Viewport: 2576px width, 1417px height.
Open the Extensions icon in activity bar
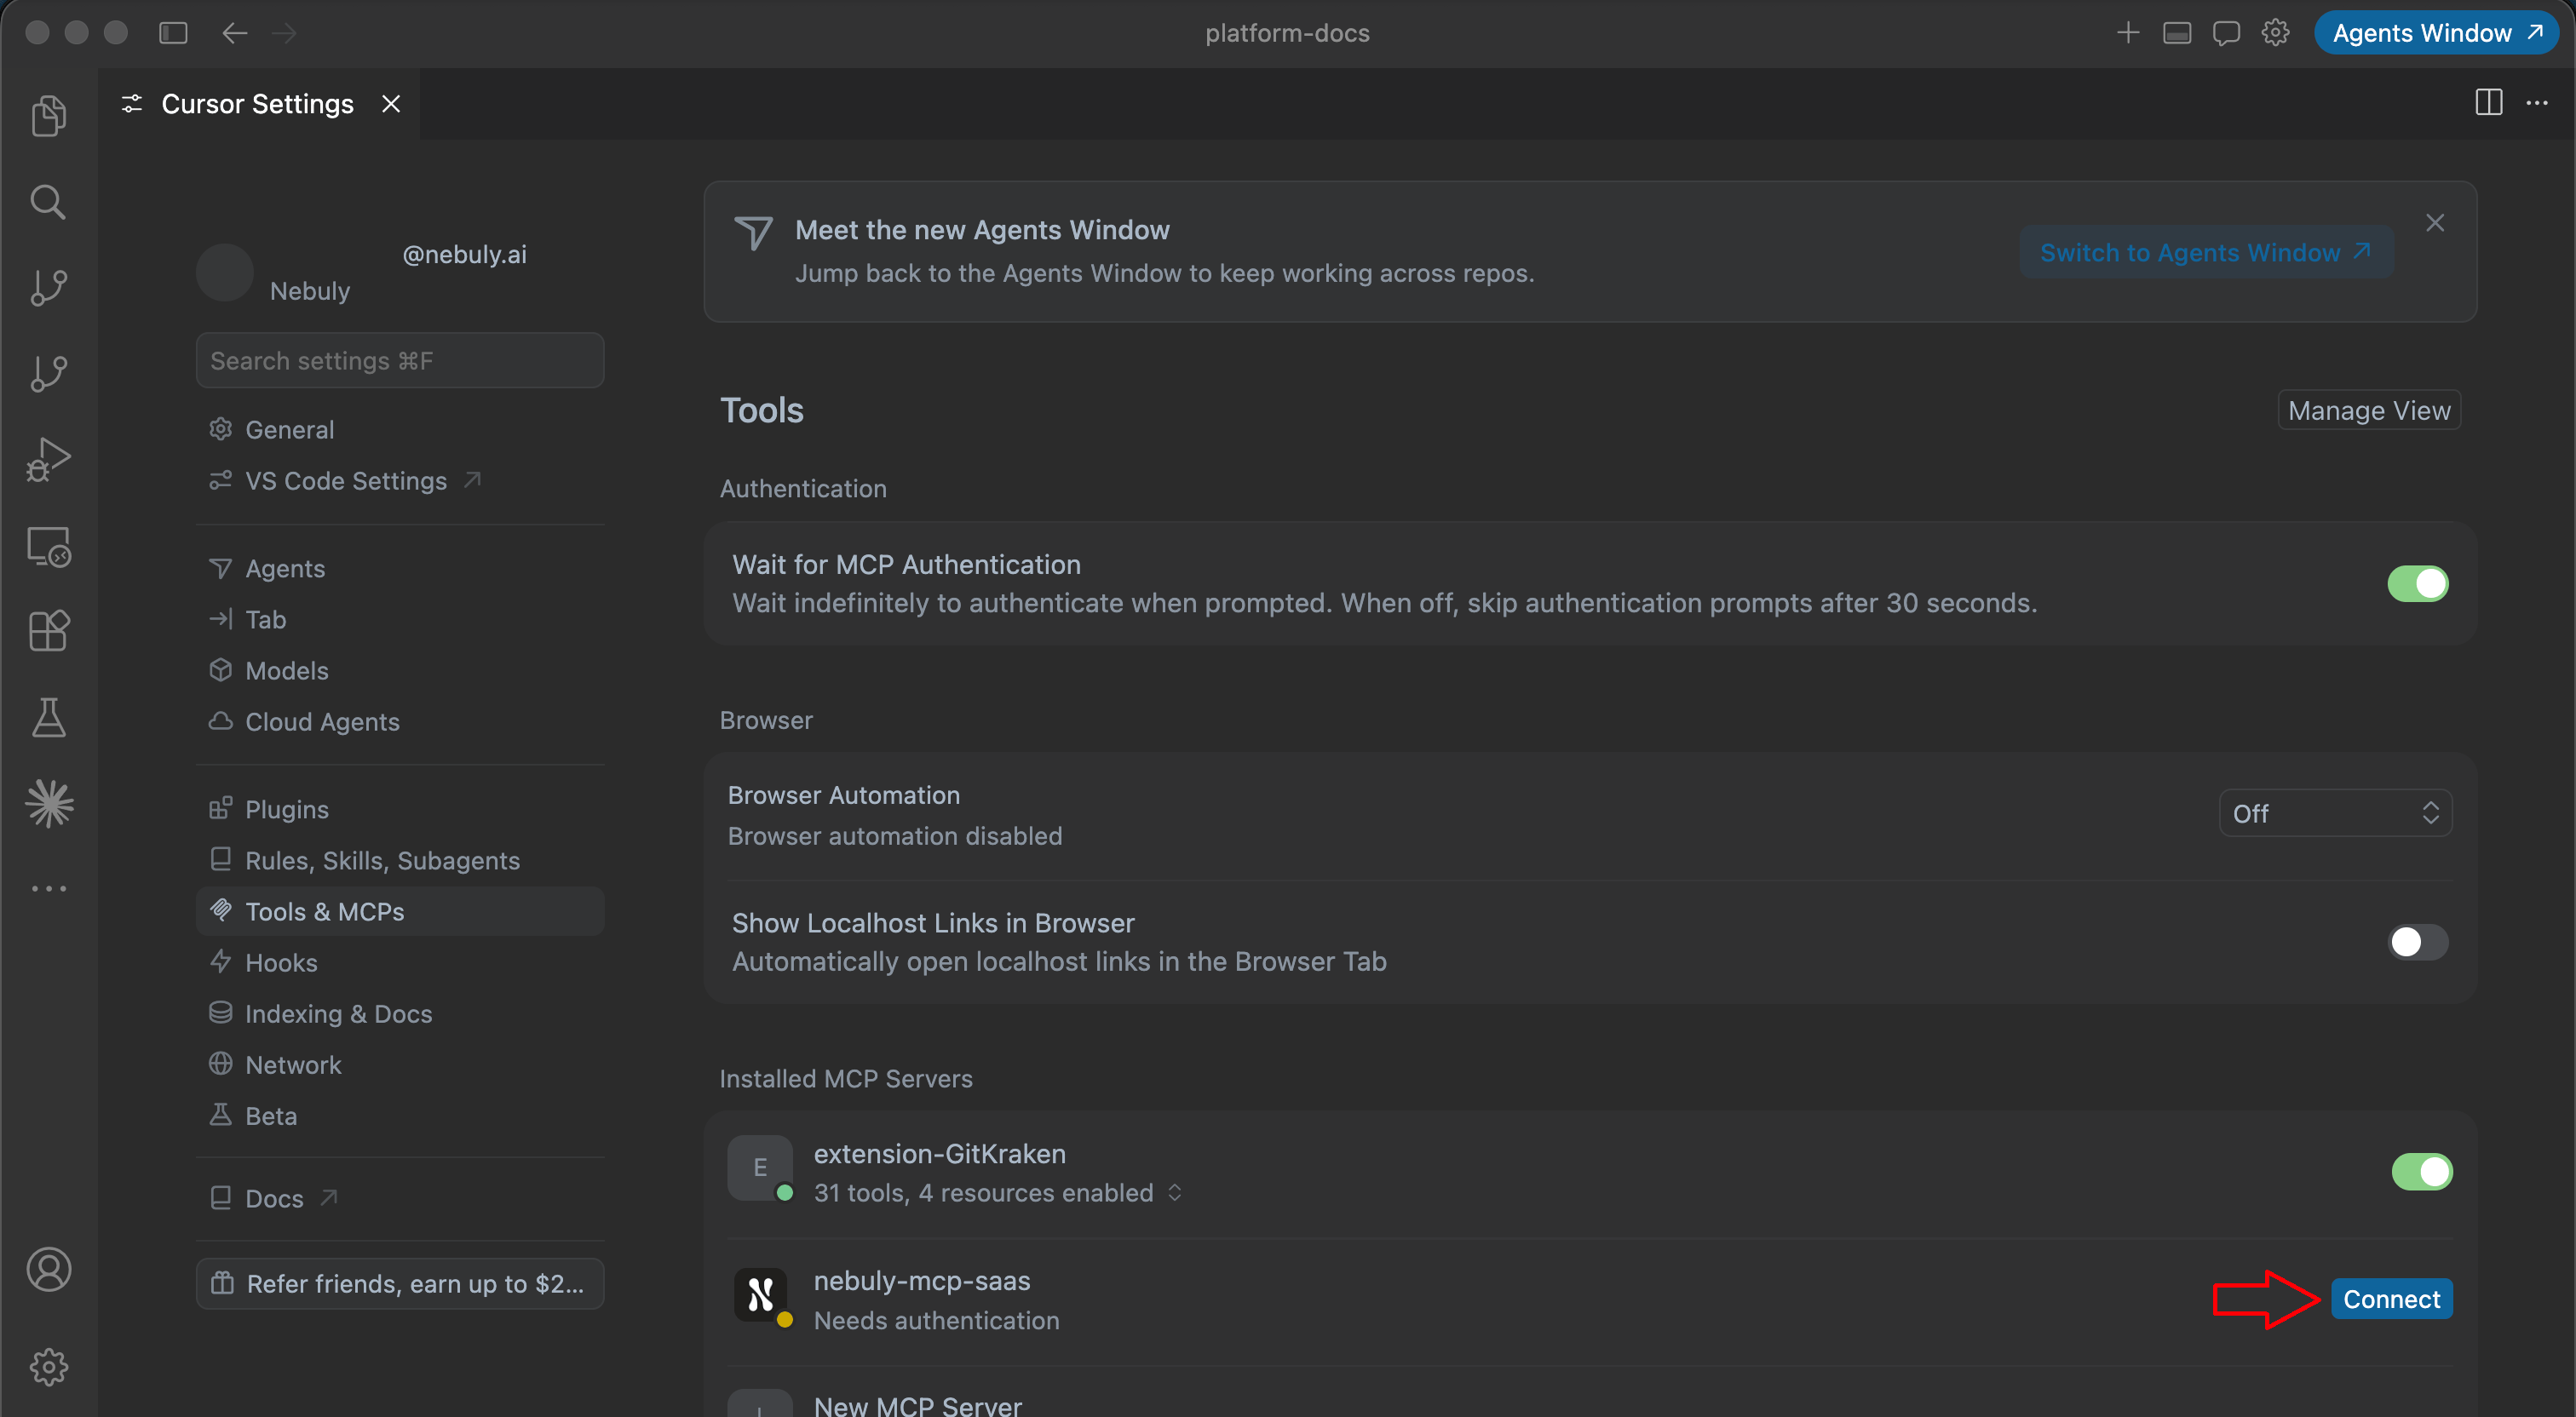48,631
